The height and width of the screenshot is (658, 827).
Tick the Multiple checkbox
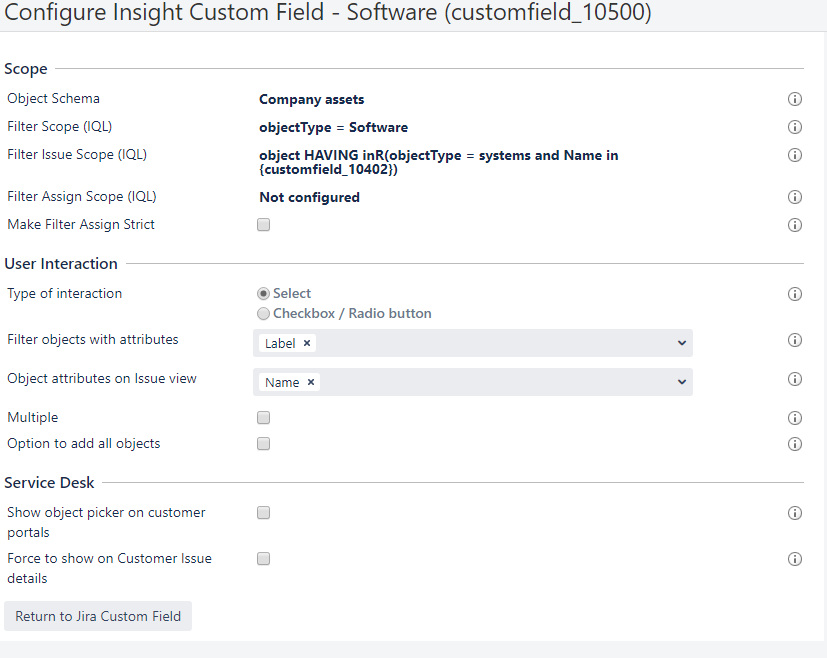263,418
